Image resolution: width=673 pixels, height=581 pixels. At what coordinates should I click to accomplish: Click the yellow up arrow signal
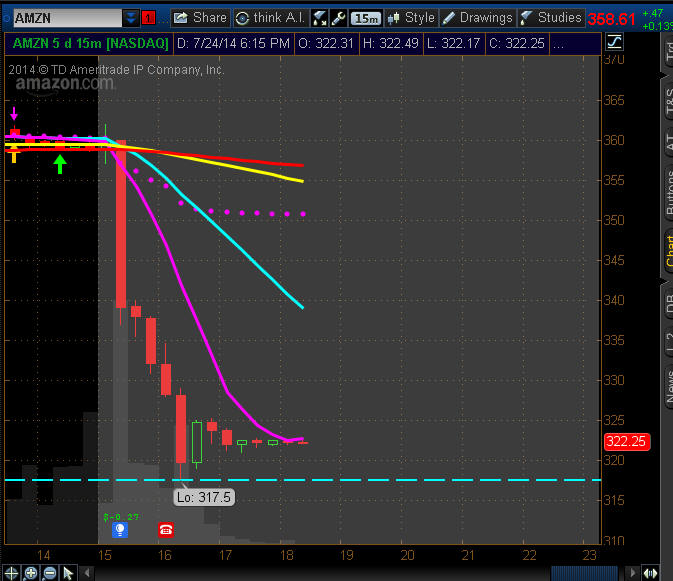click(14, 154)
